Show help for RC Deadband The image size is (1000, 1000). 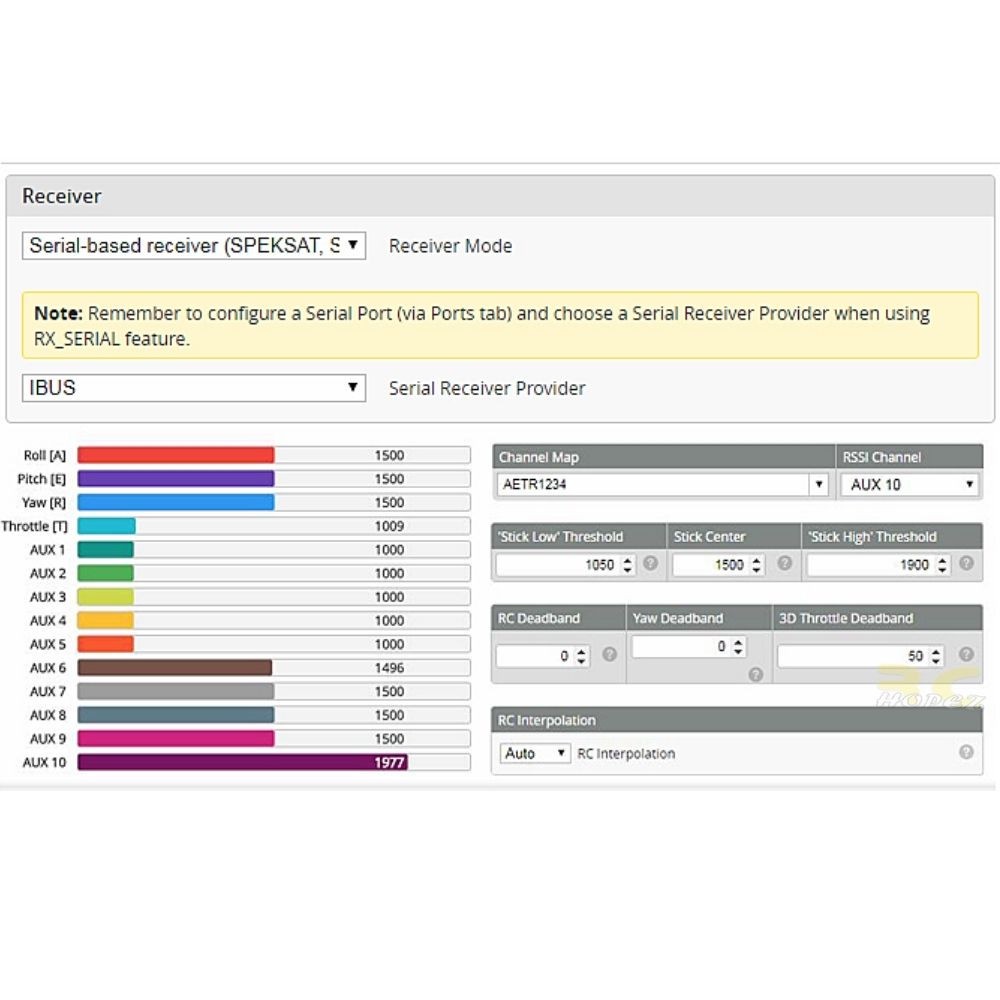point(609,655)
